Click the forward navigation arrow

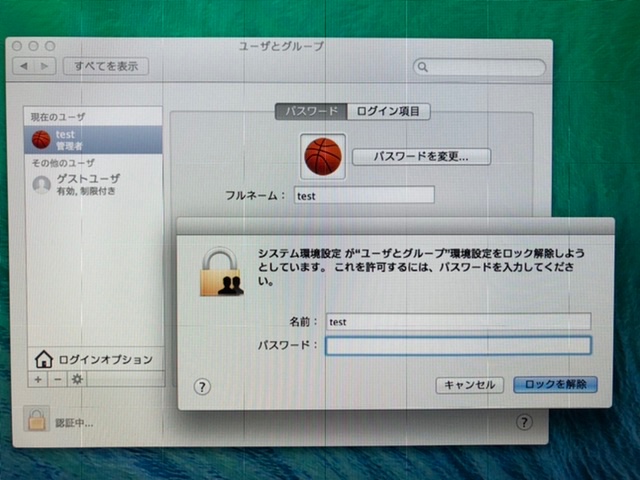(44, 67)
